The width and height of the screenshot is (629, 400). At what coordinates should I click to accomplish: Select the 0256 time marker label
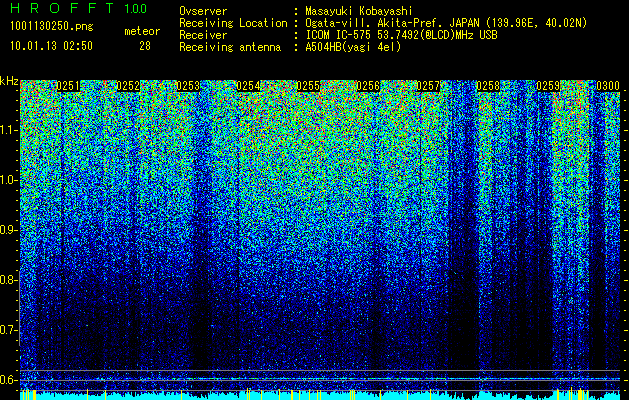[x=368, y=86]
